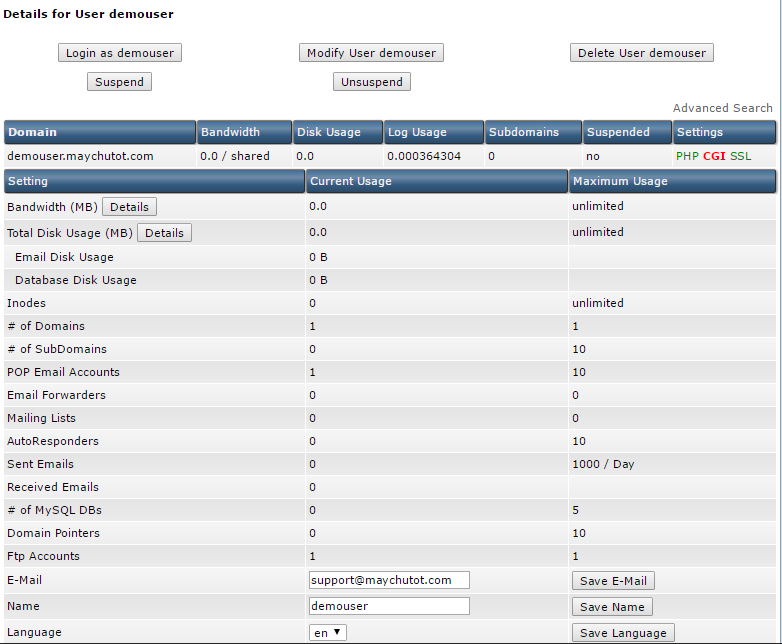Click the '0.0 / shared' bandwidth value

click(x=235, y=156)
